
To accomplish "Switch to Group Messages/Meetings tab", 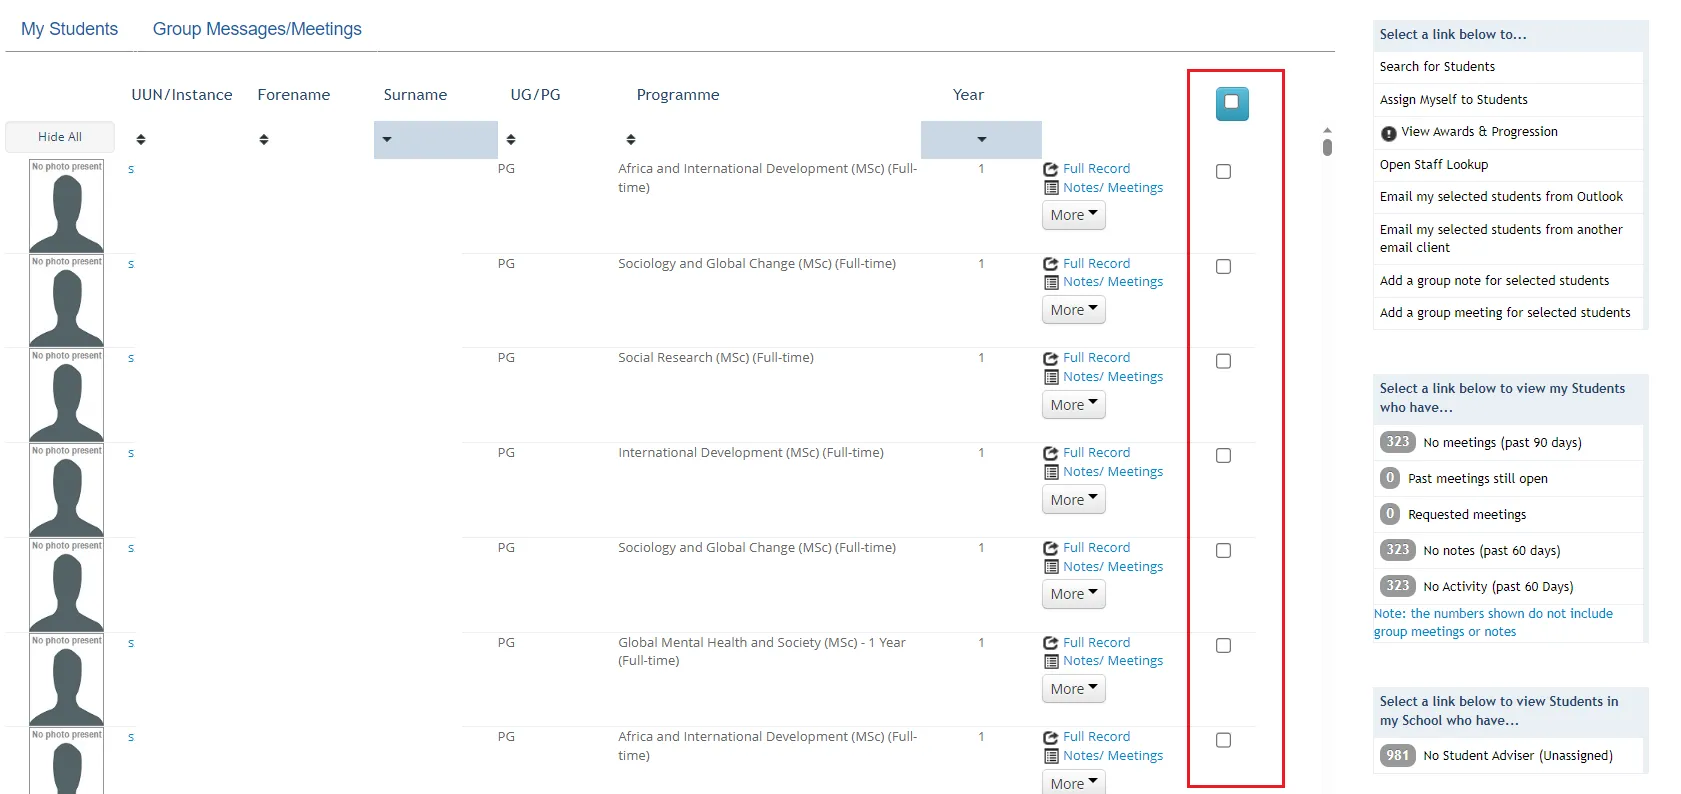I will coord(257,29).
